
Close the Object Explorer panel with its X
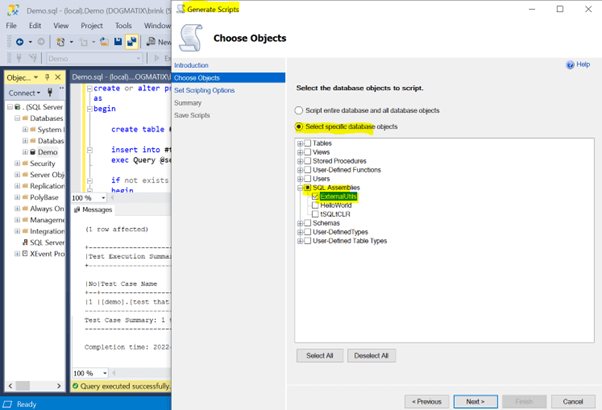(58, 77)
